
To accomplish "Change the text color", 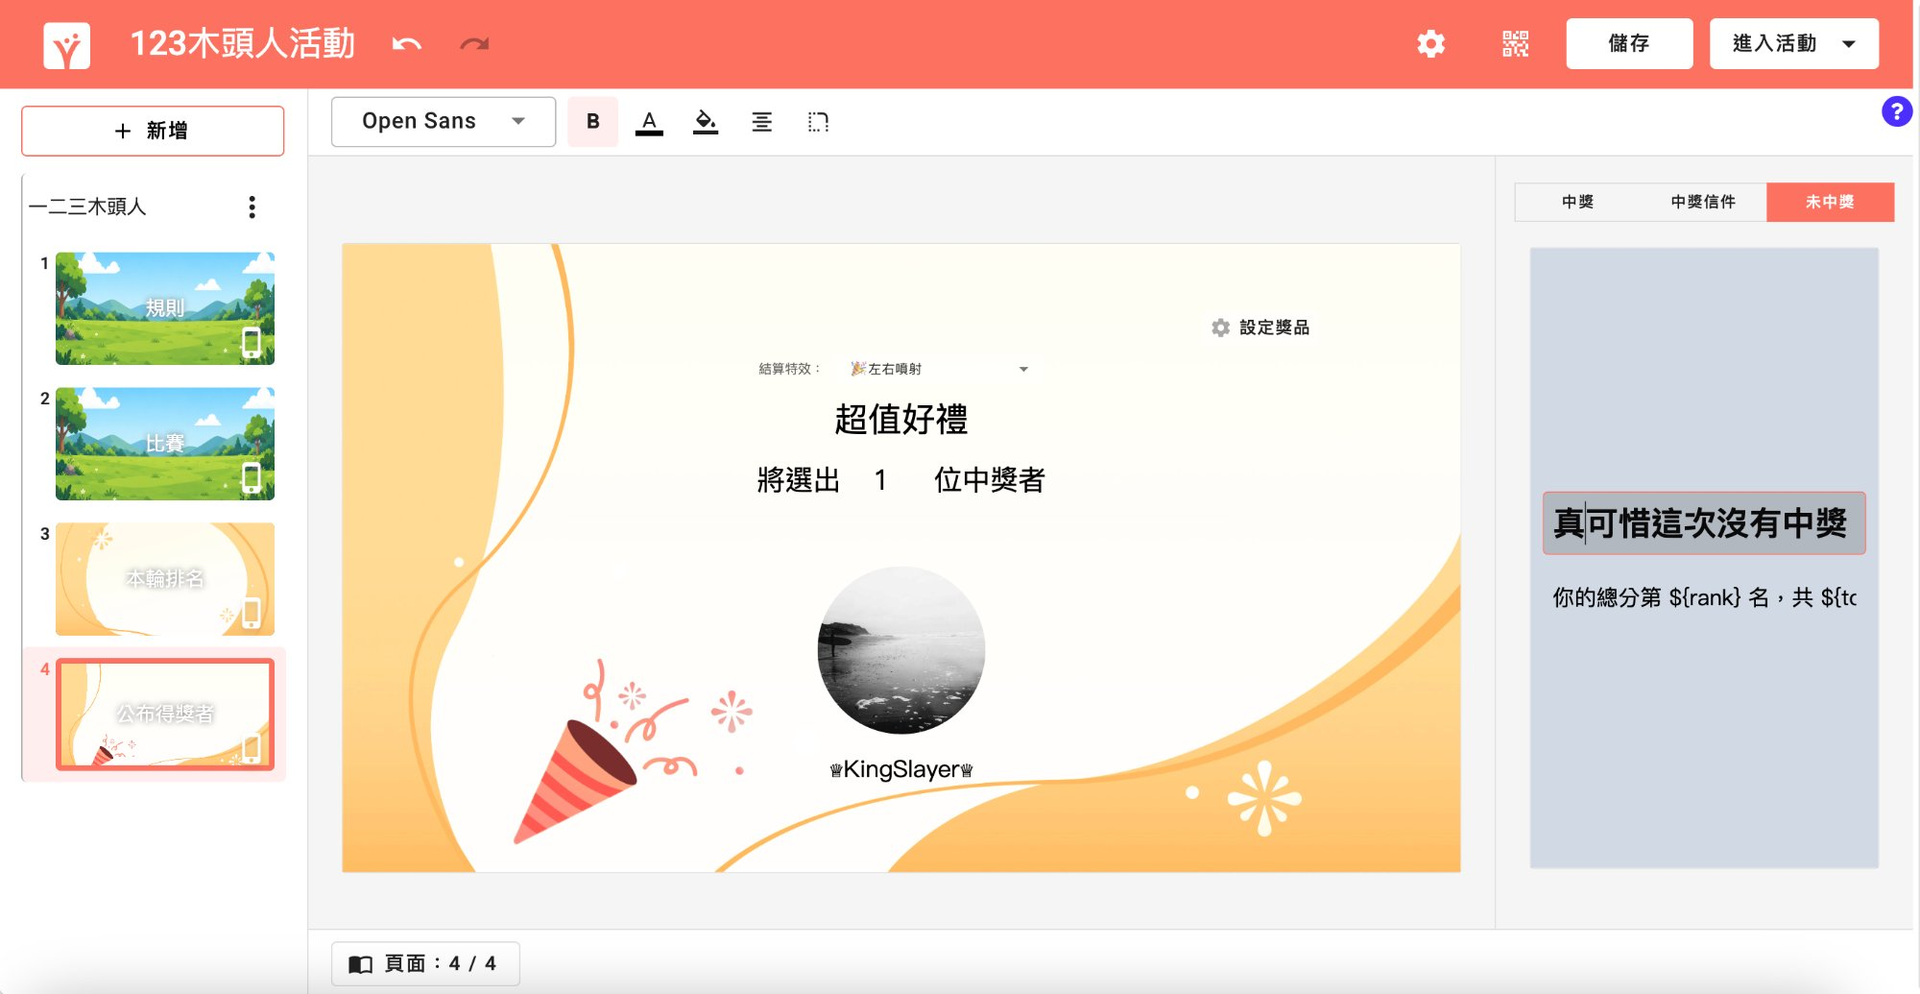I will [649, 122].
